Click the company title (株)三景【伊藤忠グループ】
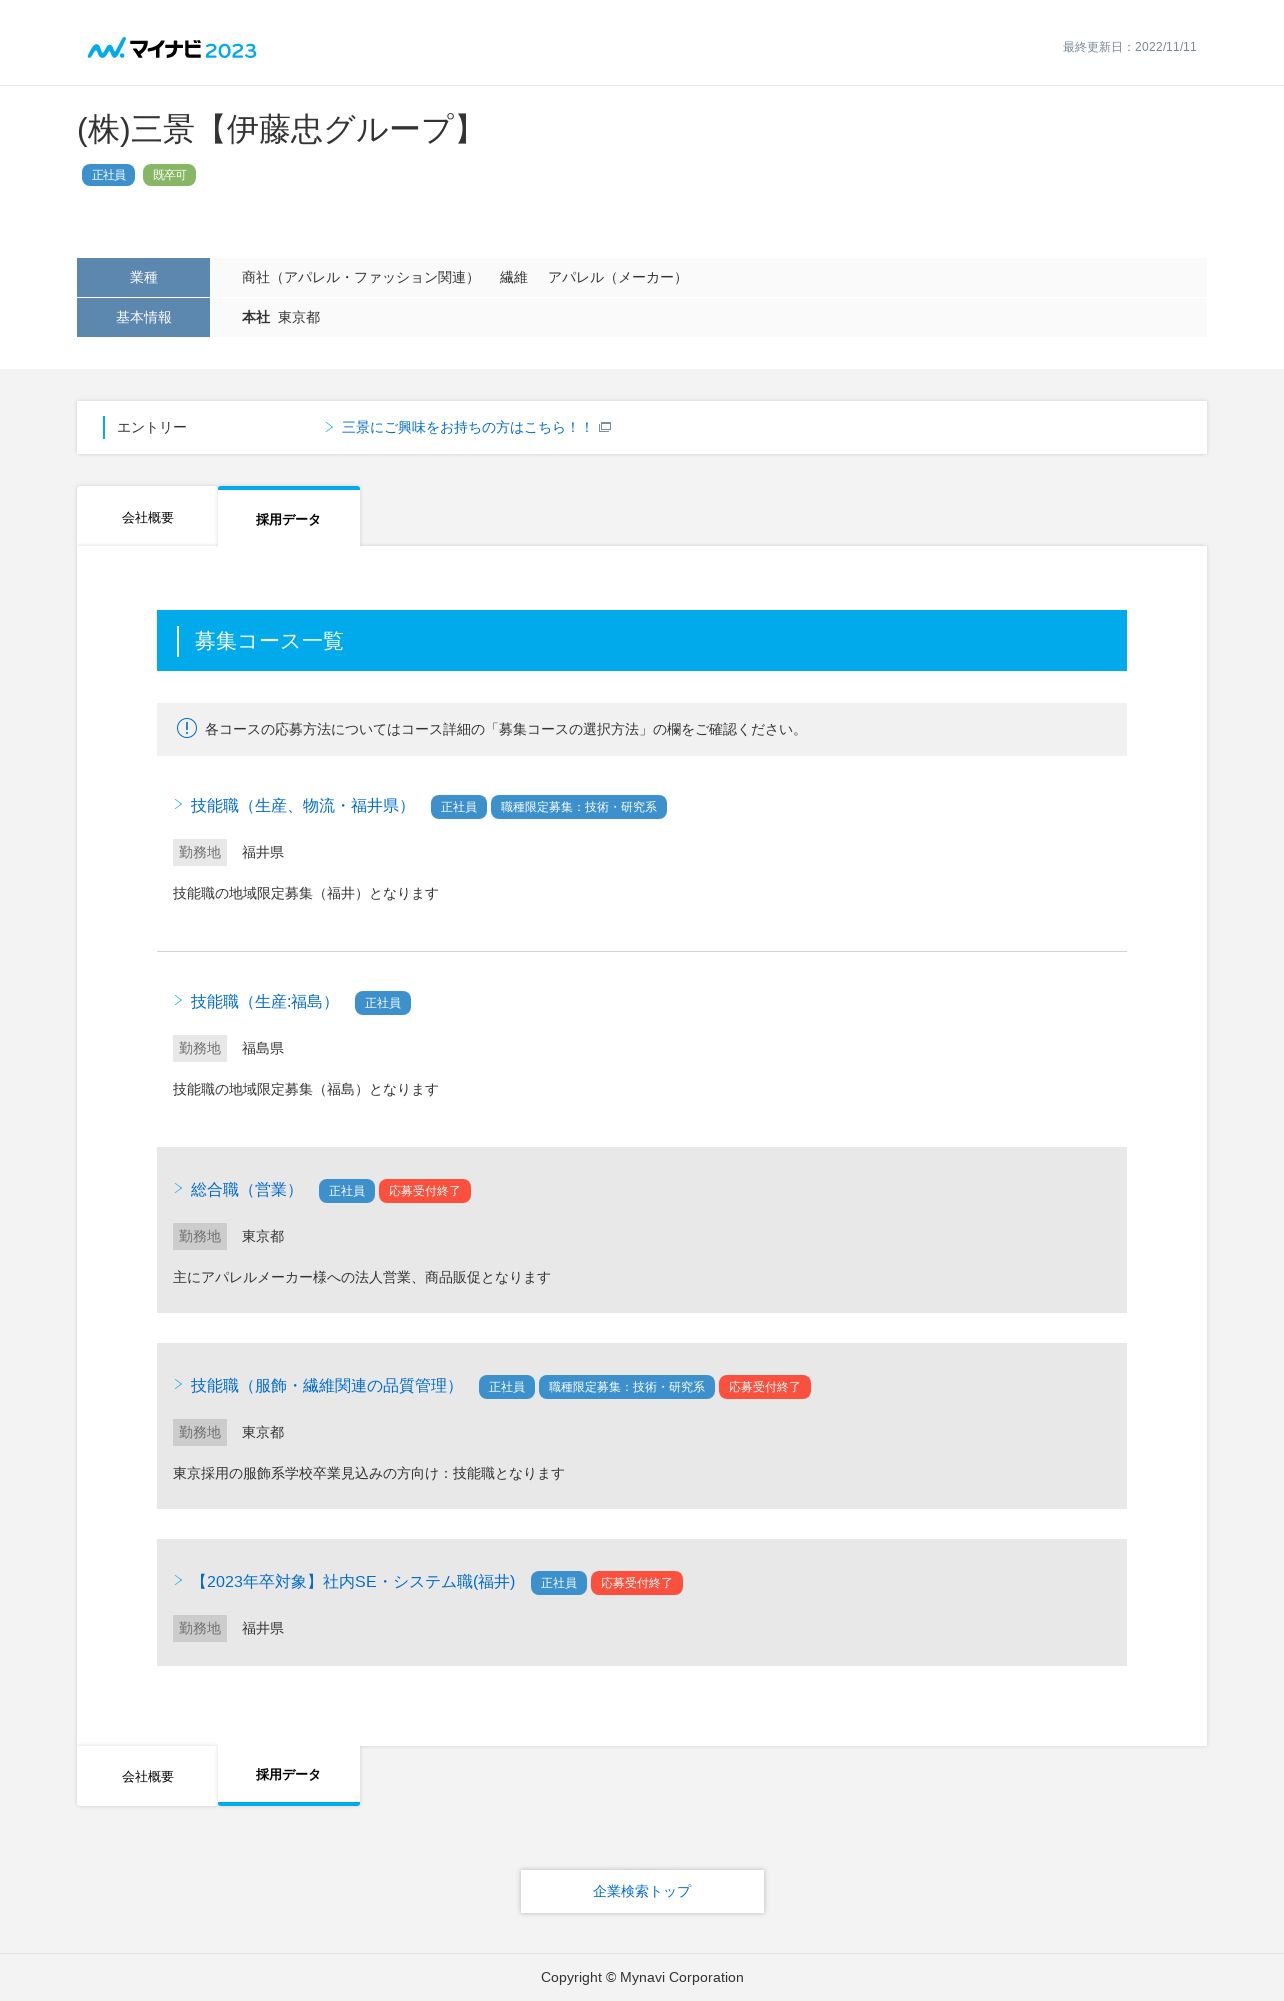Viewport: 1284px width, 2001px height. coord(280,129)
